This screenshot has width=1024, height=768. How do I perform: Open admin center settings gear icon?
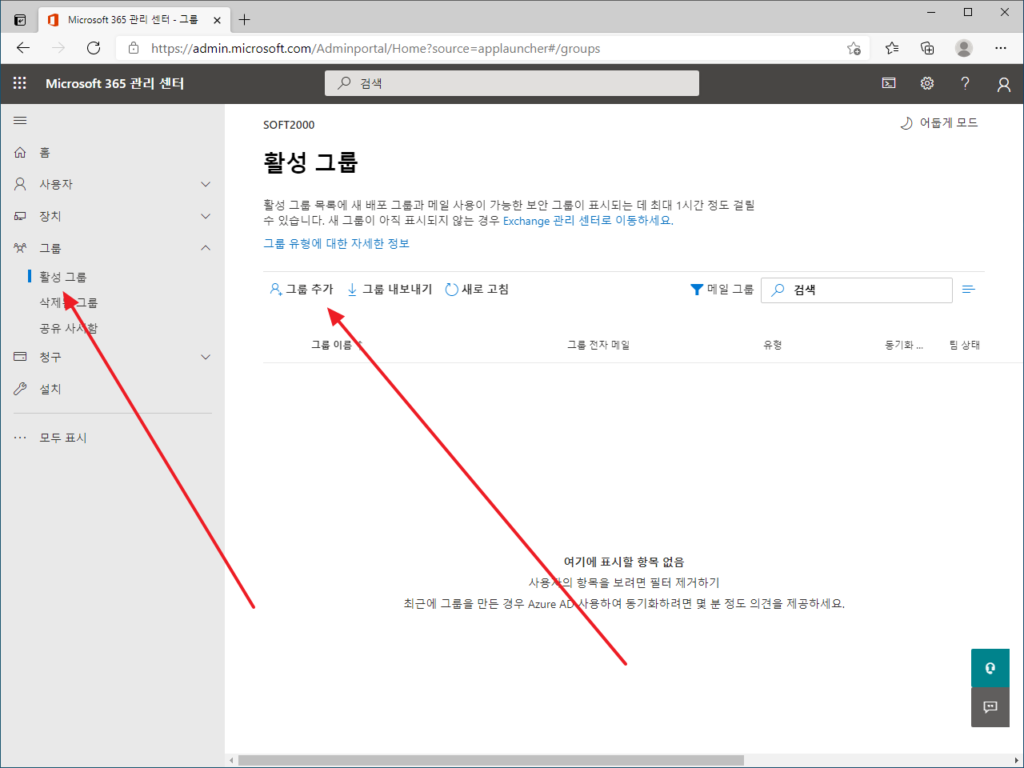coord(927,83)
